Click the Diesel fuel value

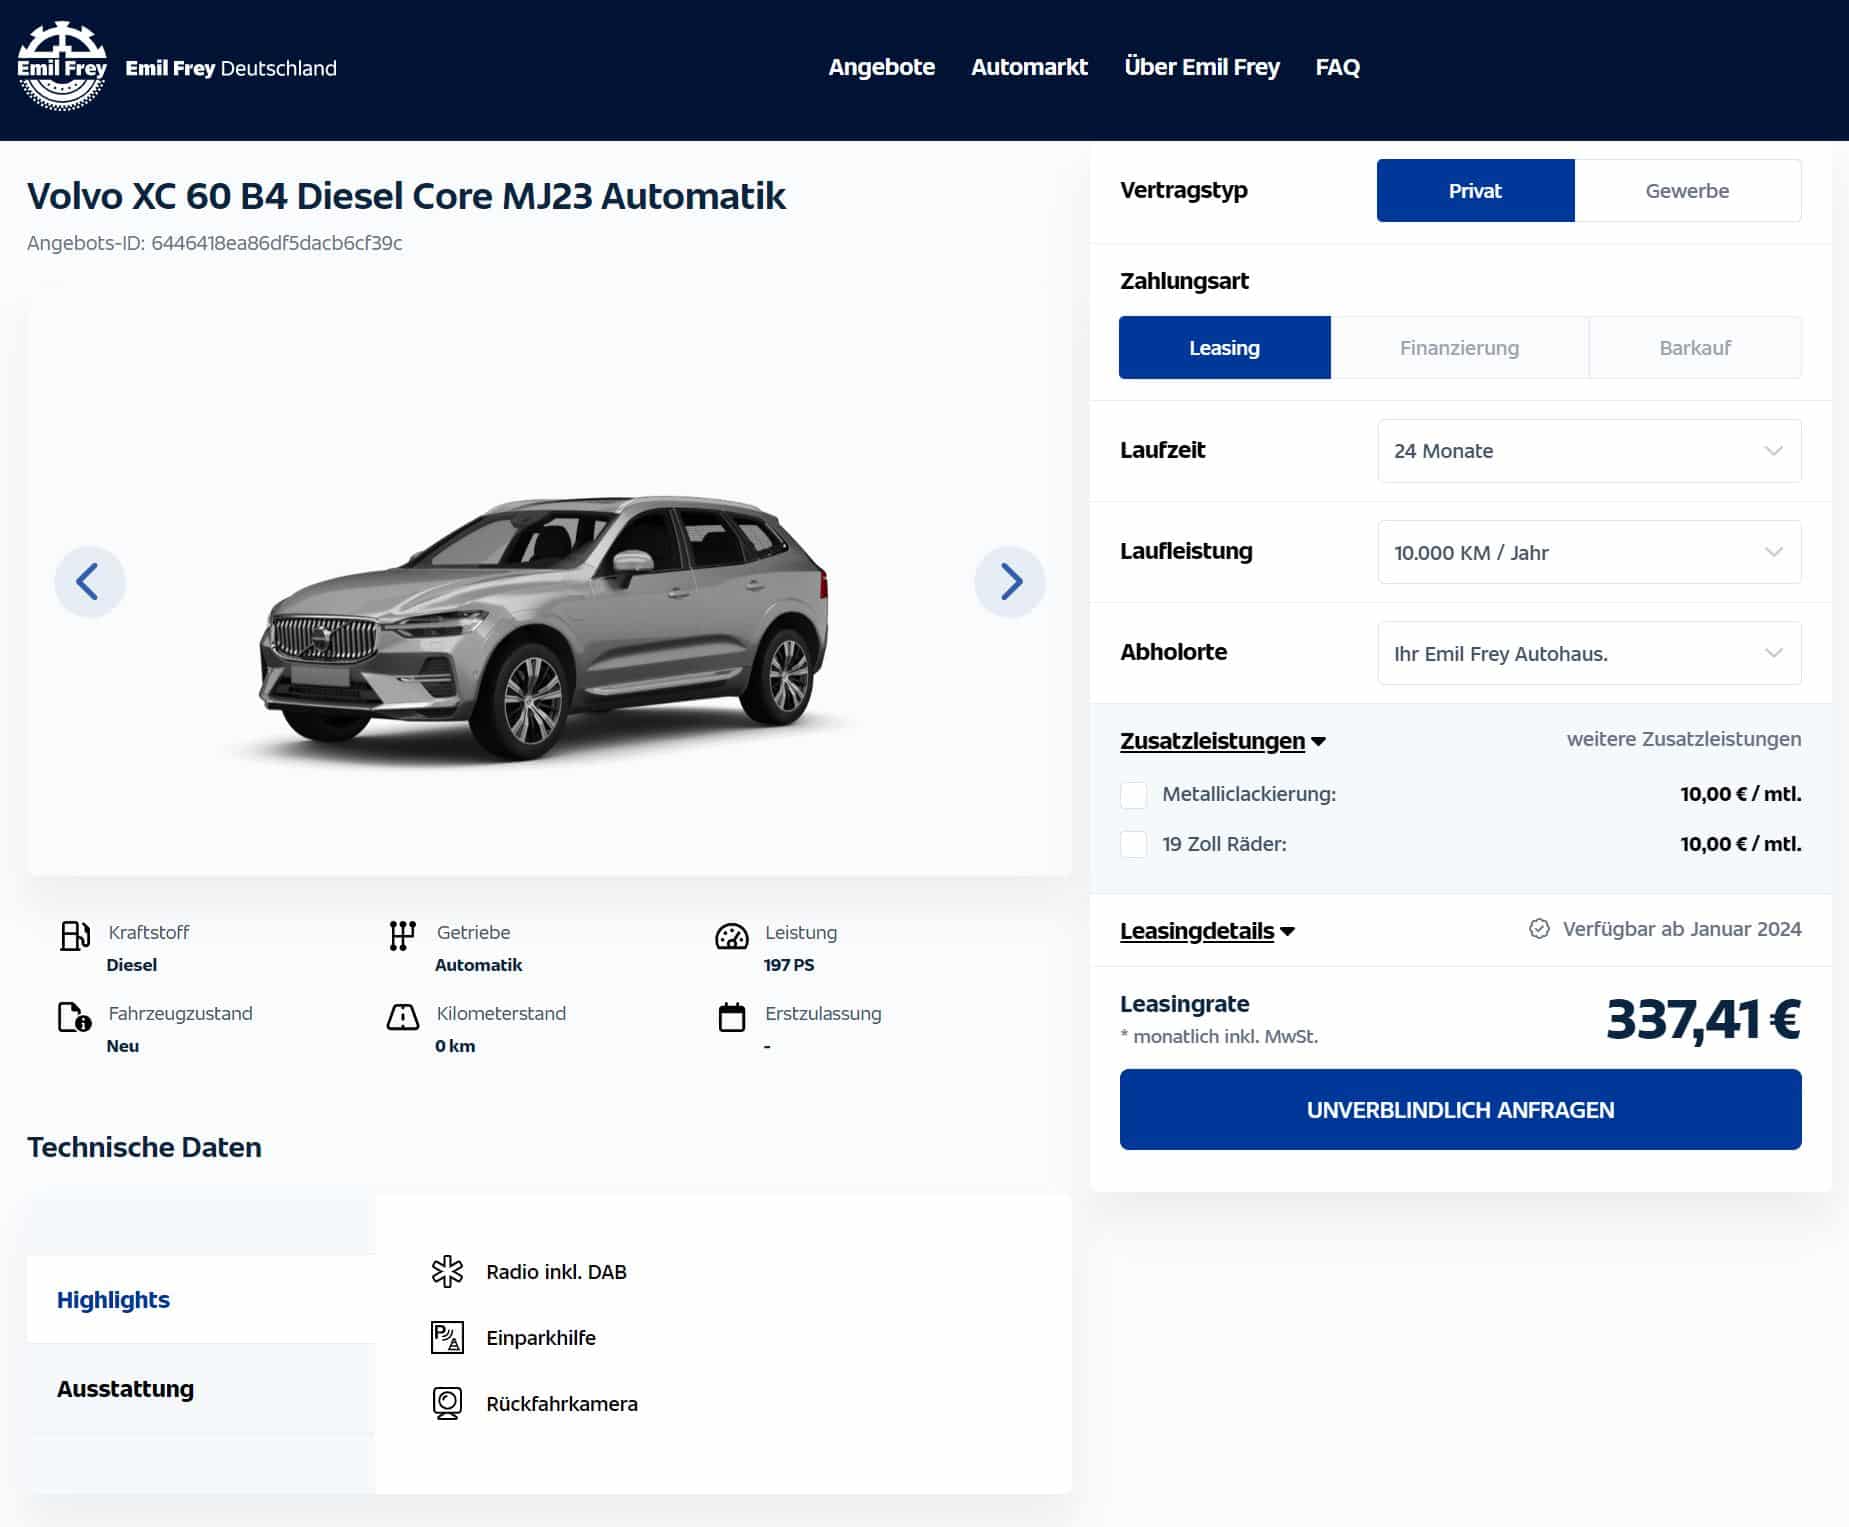tap(132, 965)
